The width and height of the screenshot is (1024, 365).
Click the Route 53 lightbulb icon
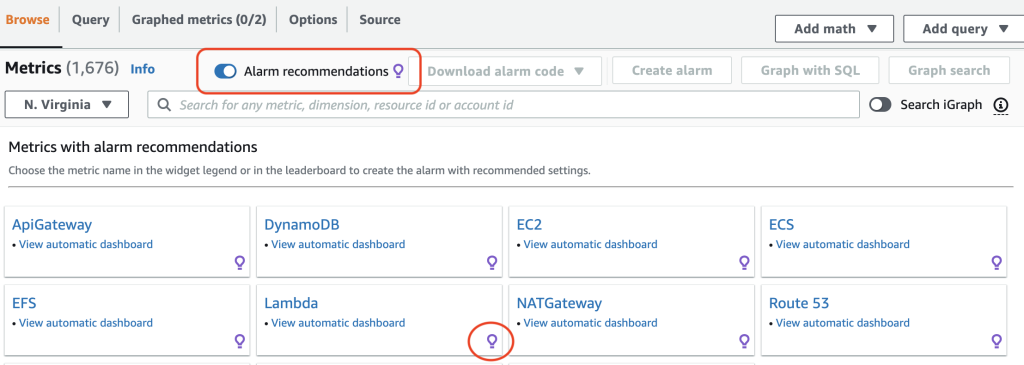(997, 340)
